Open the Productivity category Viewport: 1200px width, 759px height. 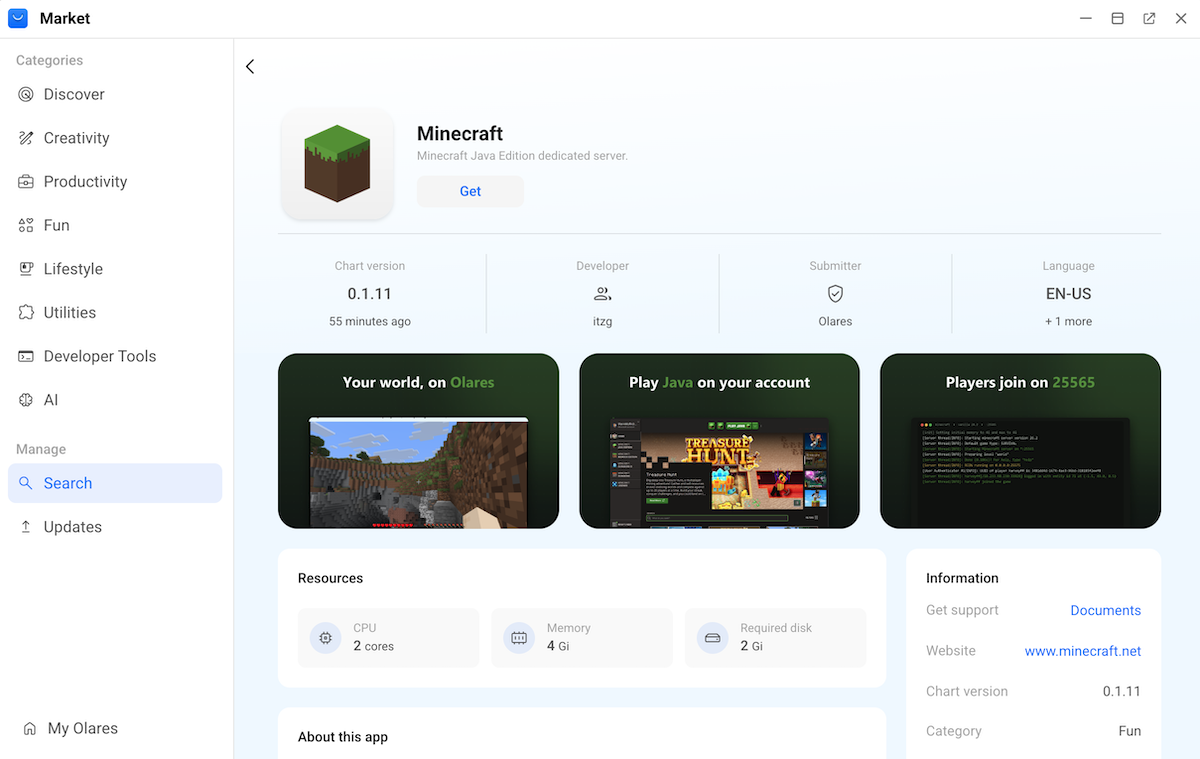pyautogui.click(x=85, y=181)
